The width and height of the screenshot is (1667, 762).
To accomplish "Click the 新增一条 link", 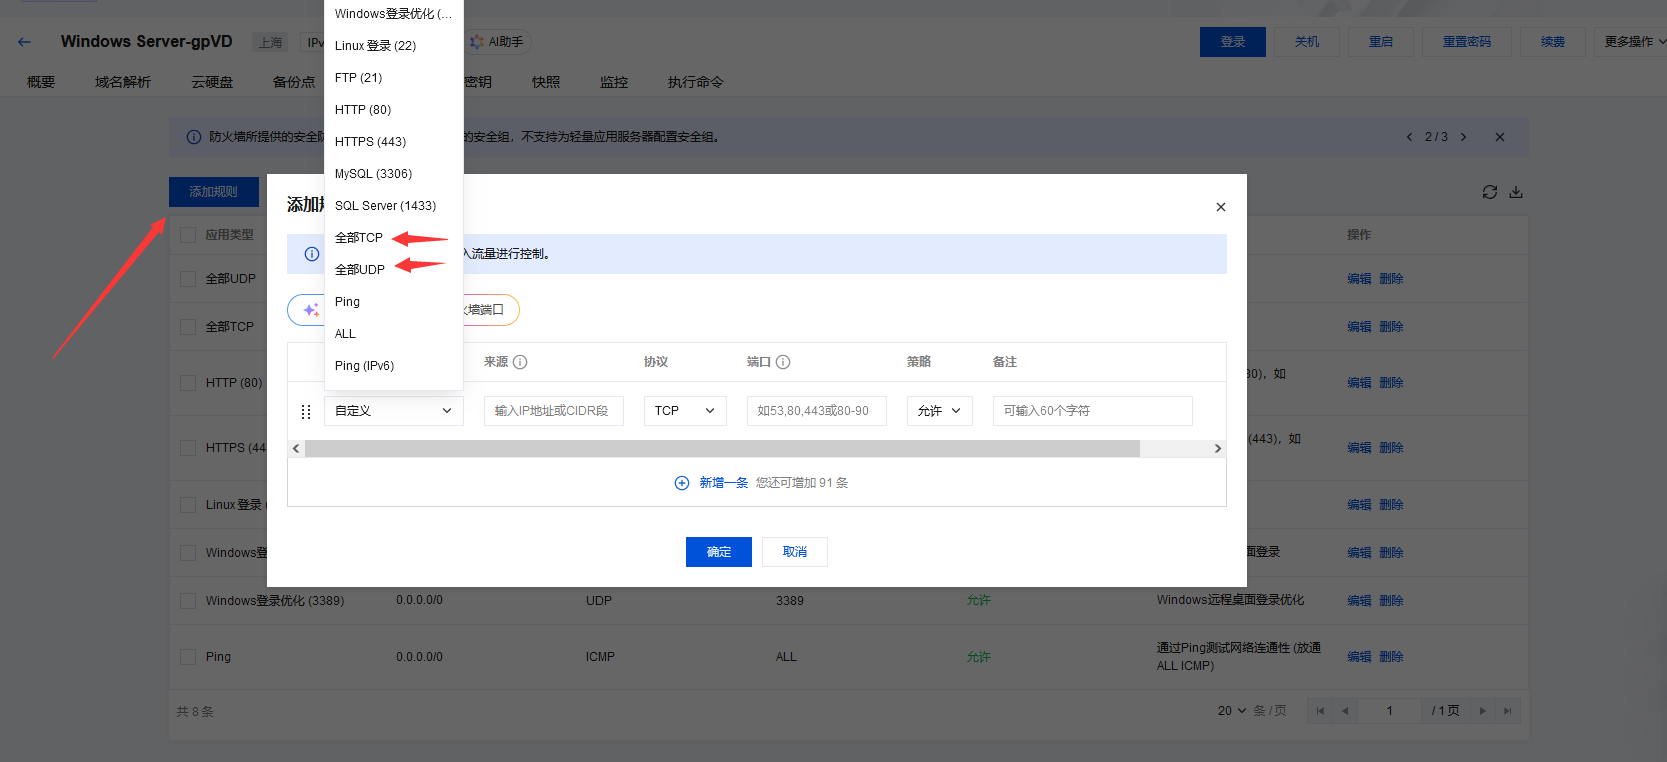I will 724,483.
